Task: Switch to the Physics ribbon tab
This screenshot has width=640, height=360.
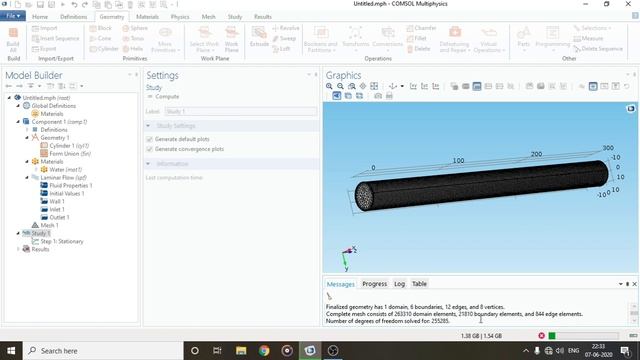Action: coord(180,17)
